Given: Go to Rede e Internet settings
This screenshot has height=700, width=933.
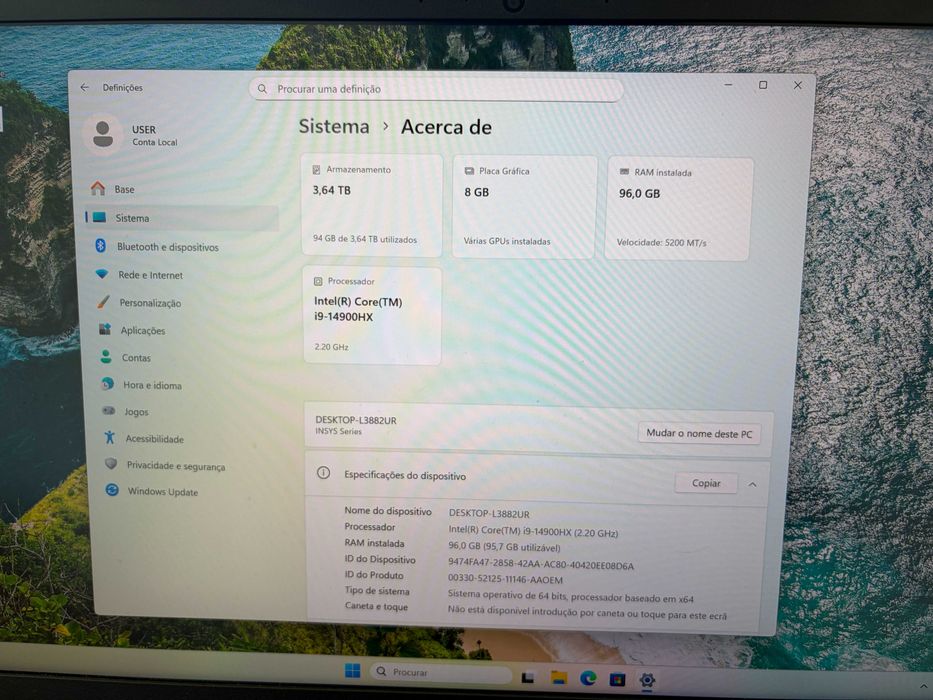Looking at the screenshot, I should click(150, 275).
